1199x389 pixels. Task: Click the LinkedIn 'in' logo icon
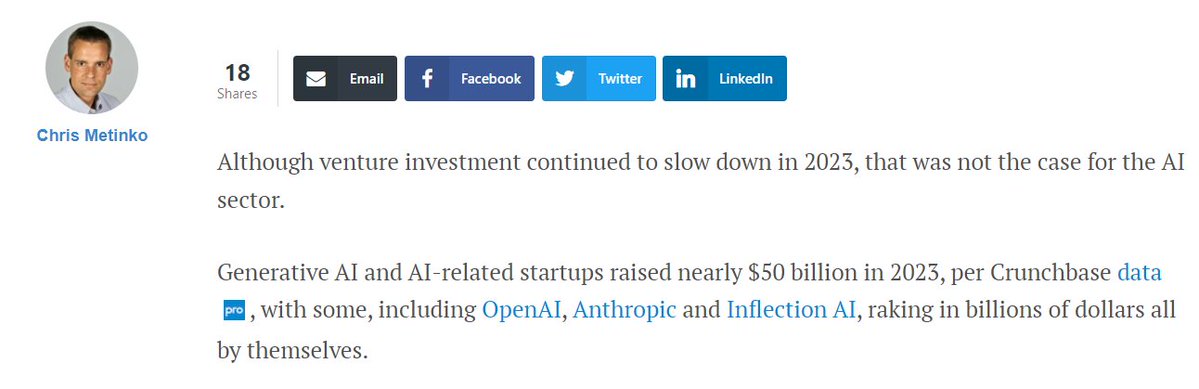point(685,79)
